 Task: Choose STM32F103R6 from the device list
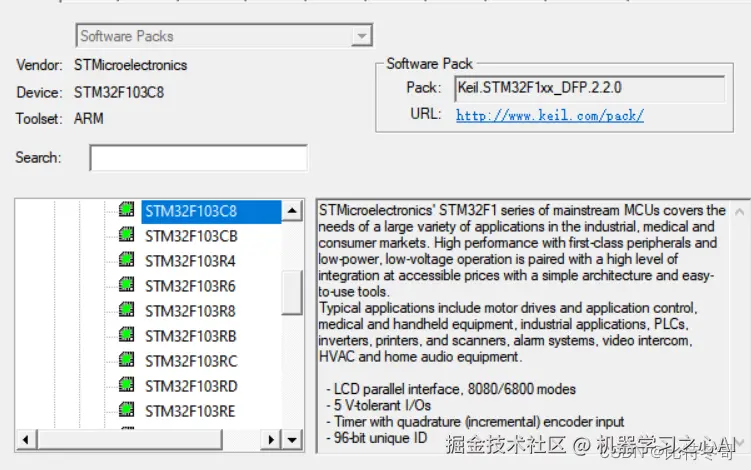[x=190, y=286]
